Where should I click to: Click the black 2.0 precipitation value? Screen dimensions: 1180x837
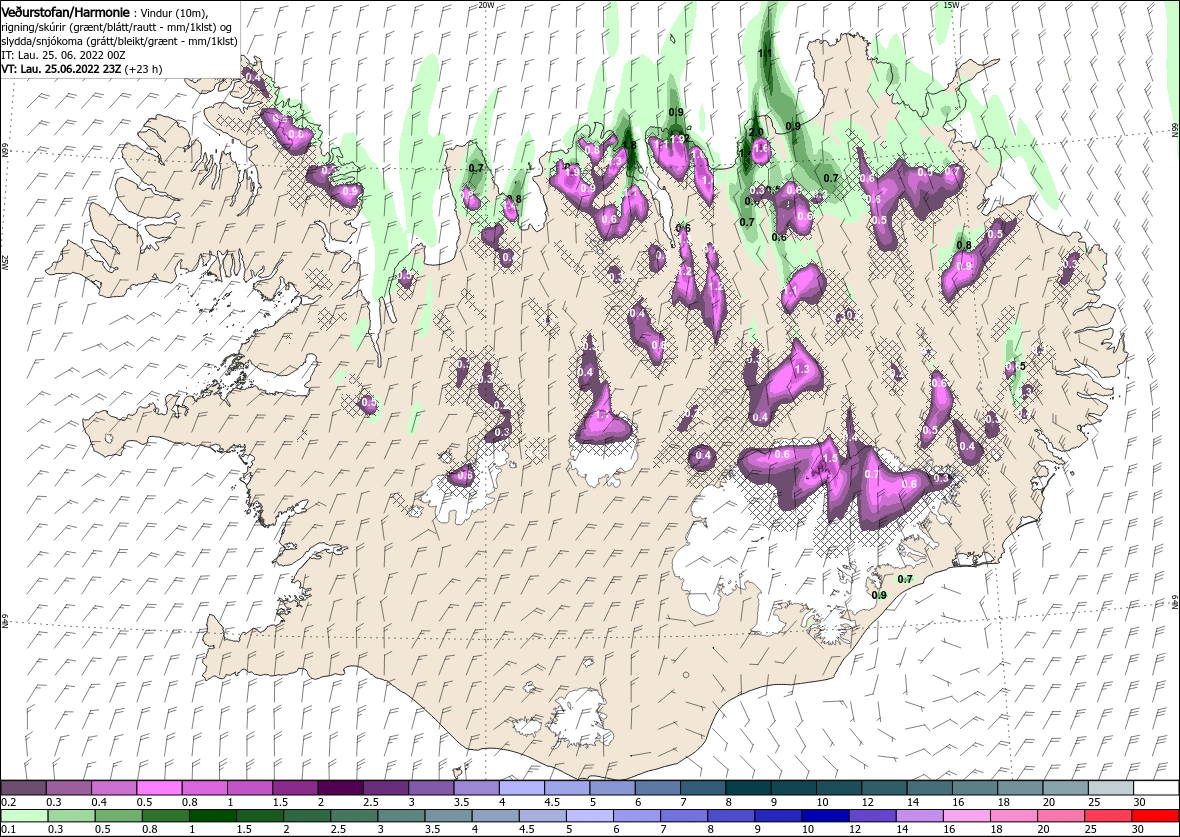pyautogui.click(x=756, y=132)
